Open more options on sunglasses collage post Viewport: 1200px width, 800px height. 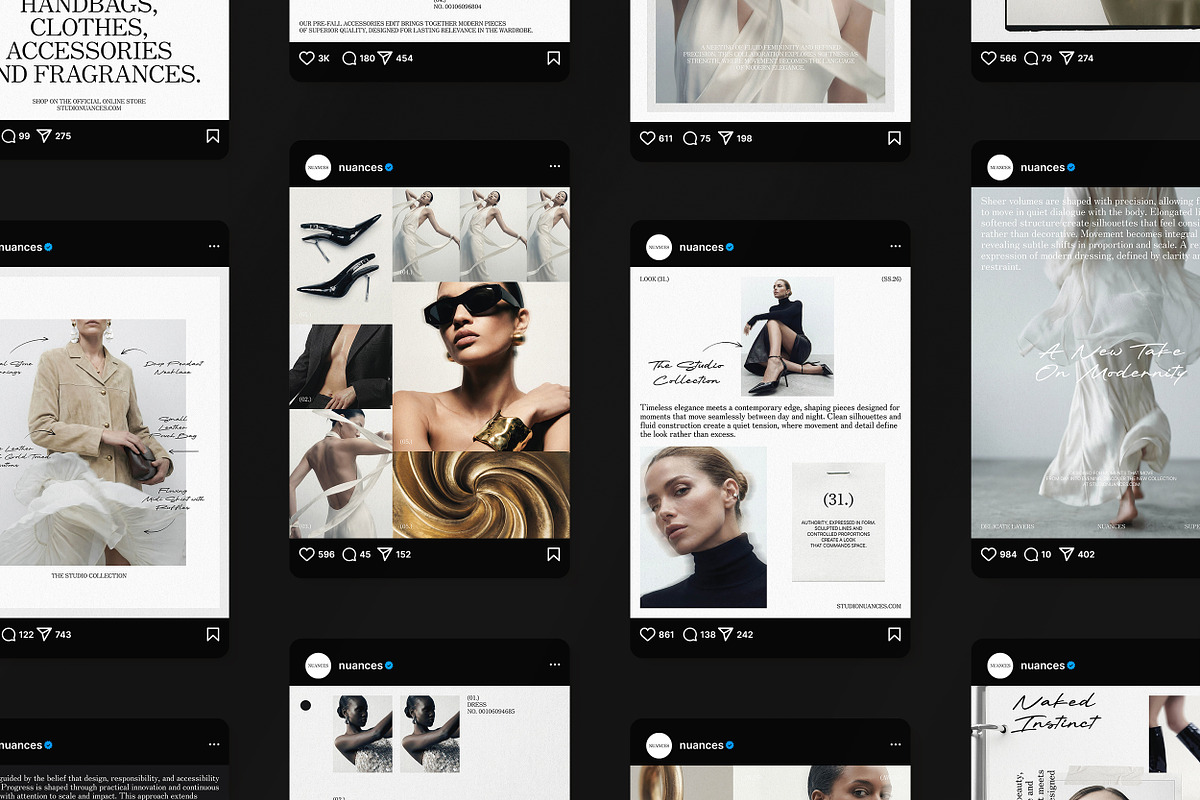click(x=554, y=167)
